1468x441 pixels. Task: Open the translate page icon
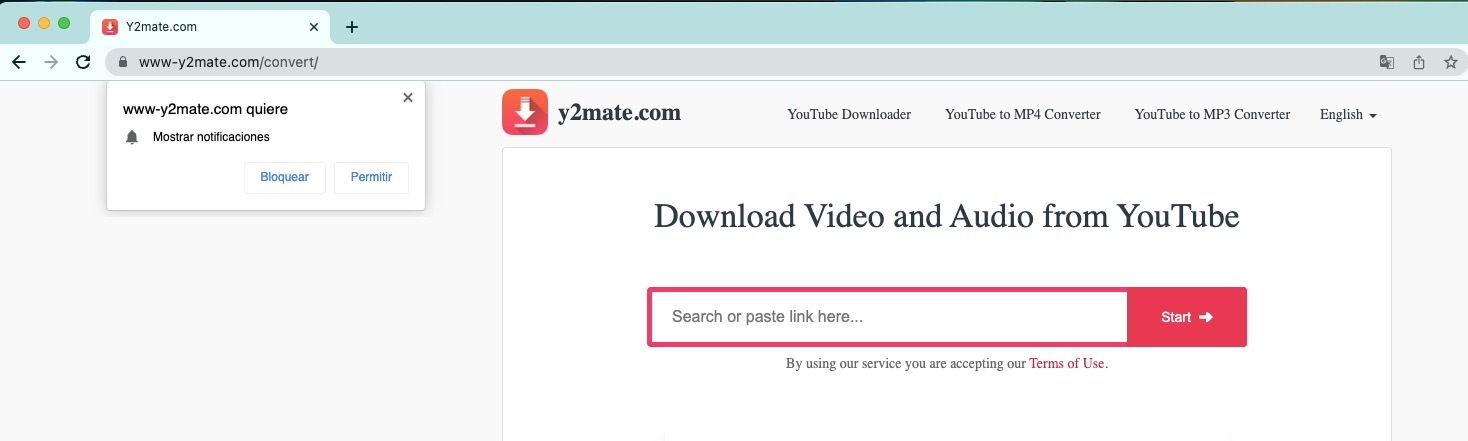[1386, 62]
